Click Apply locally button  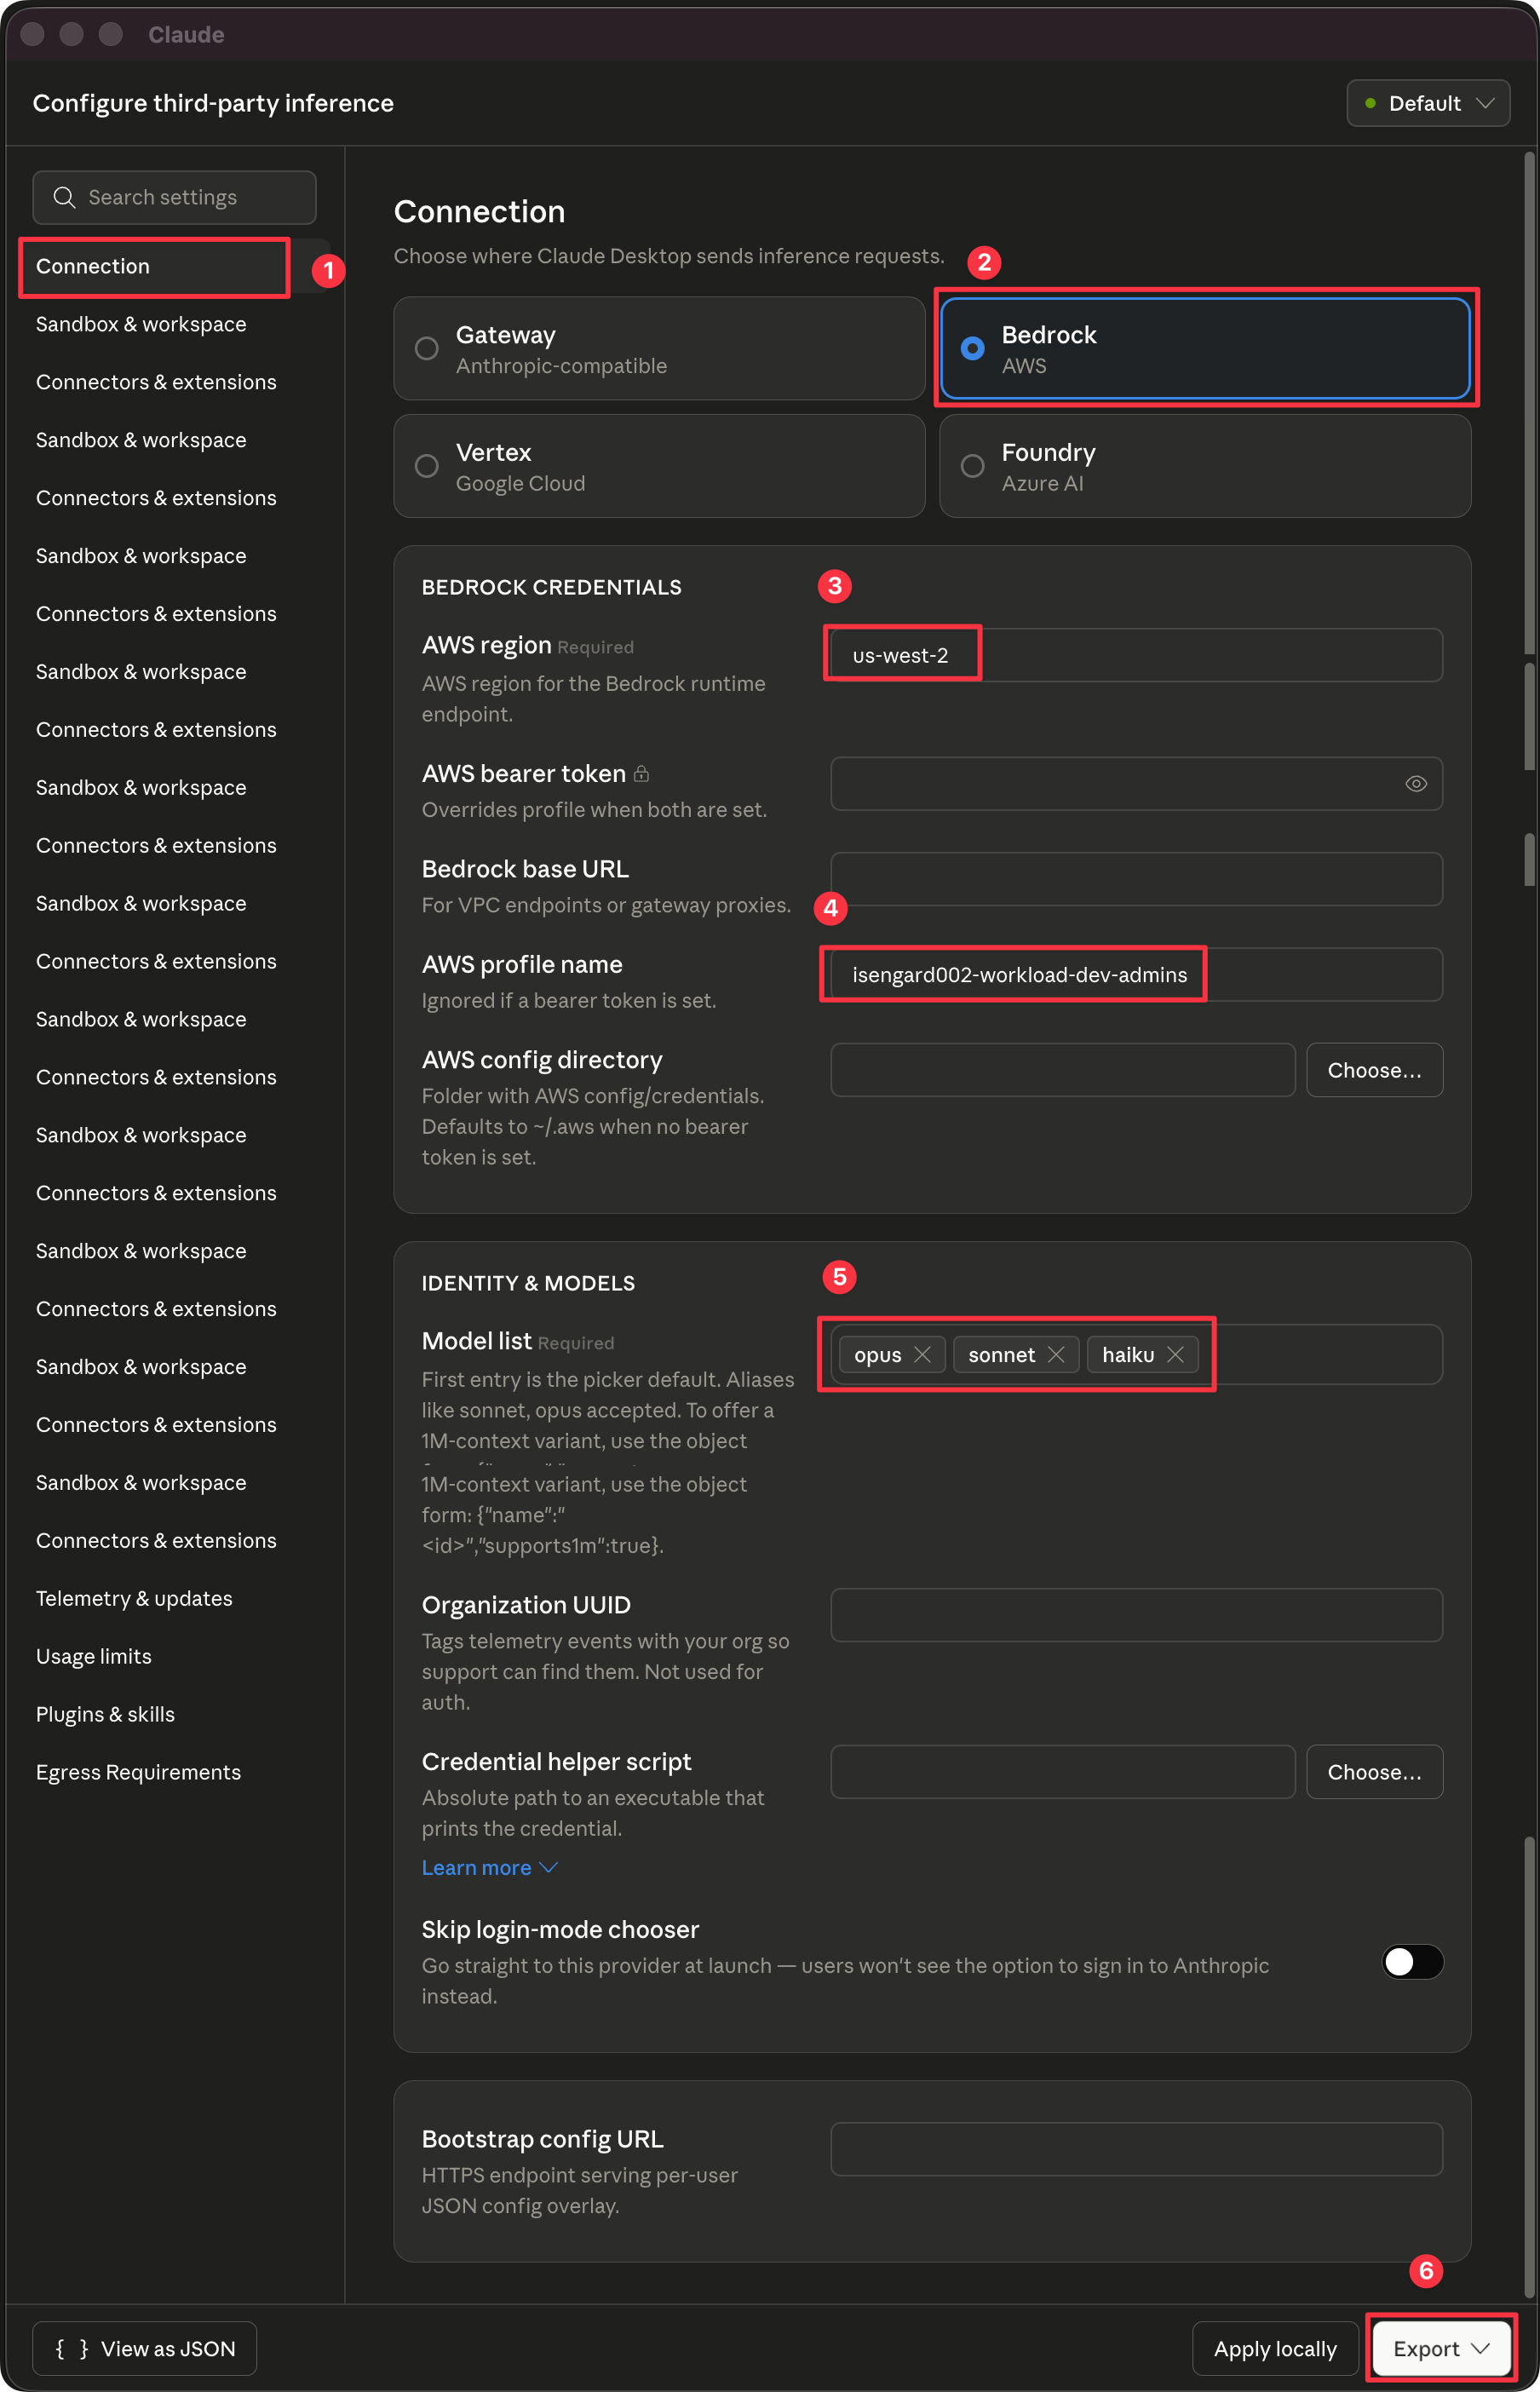tap(1275, 2348)
